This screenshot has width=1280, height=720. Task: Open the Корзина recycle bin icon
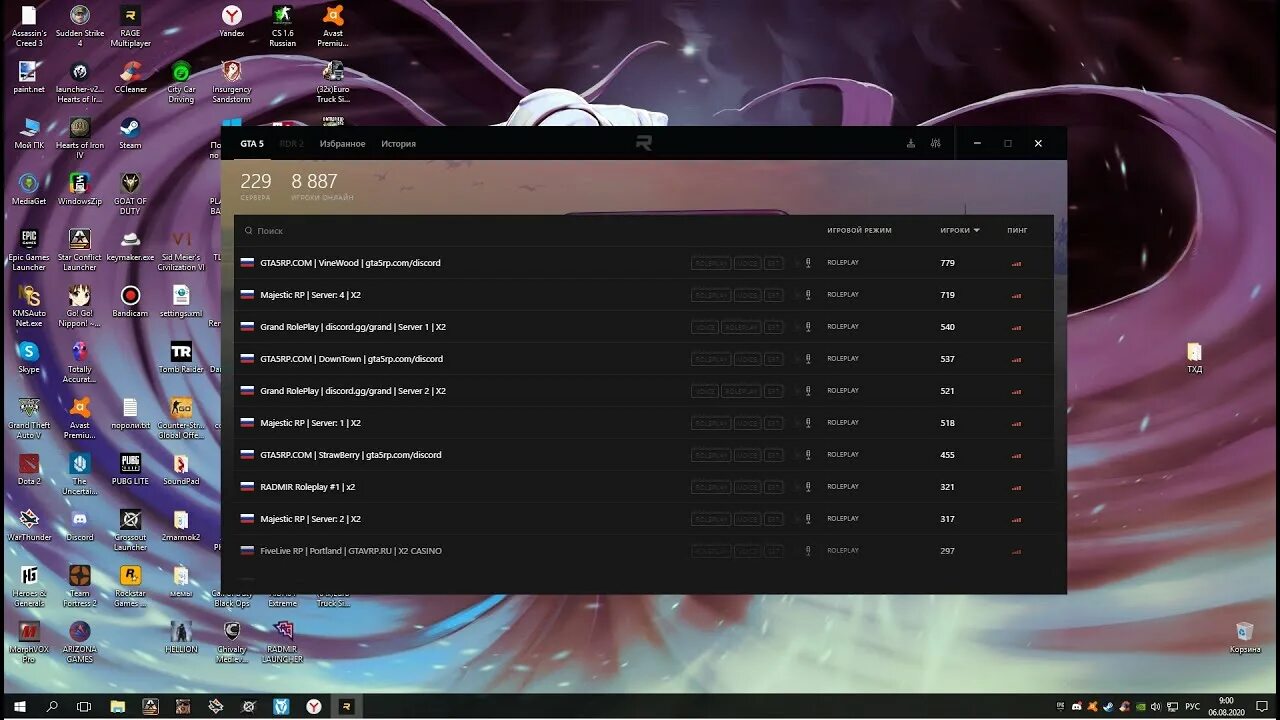click(1244, 637)
